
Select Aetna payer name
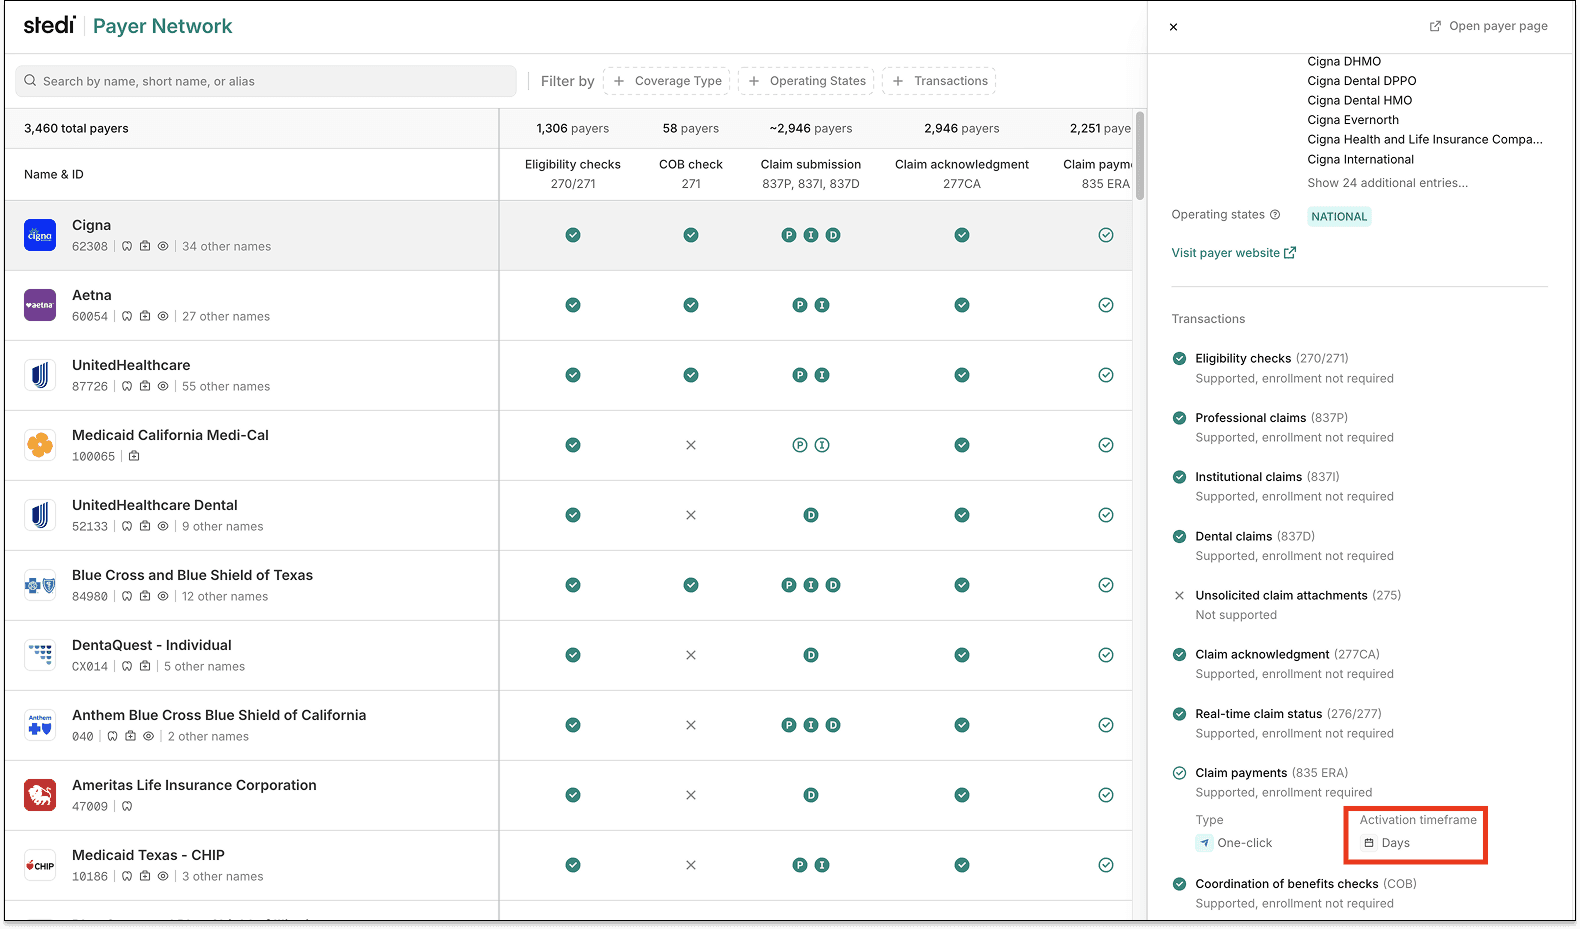point(92,295)
